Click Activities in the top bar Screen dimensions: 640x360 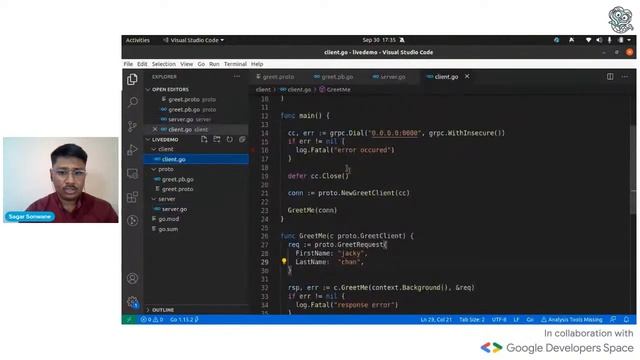(138, 40)
